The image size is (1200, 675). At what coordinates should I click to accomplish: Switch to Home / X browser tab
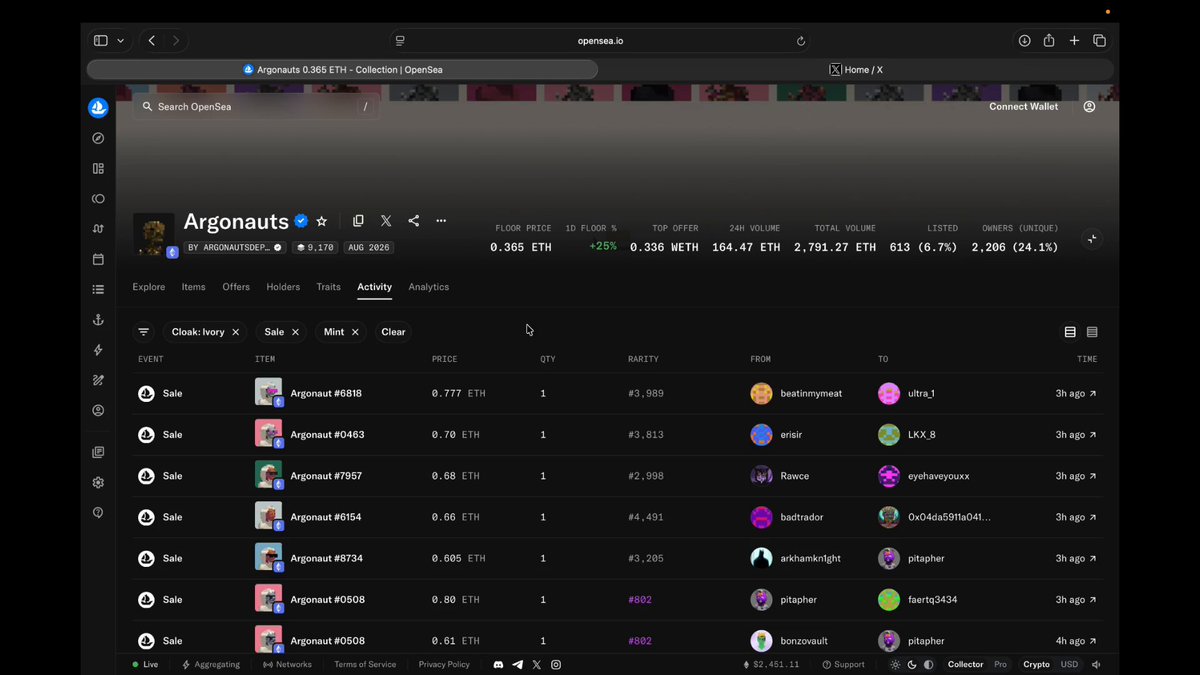tap(856, 70)
